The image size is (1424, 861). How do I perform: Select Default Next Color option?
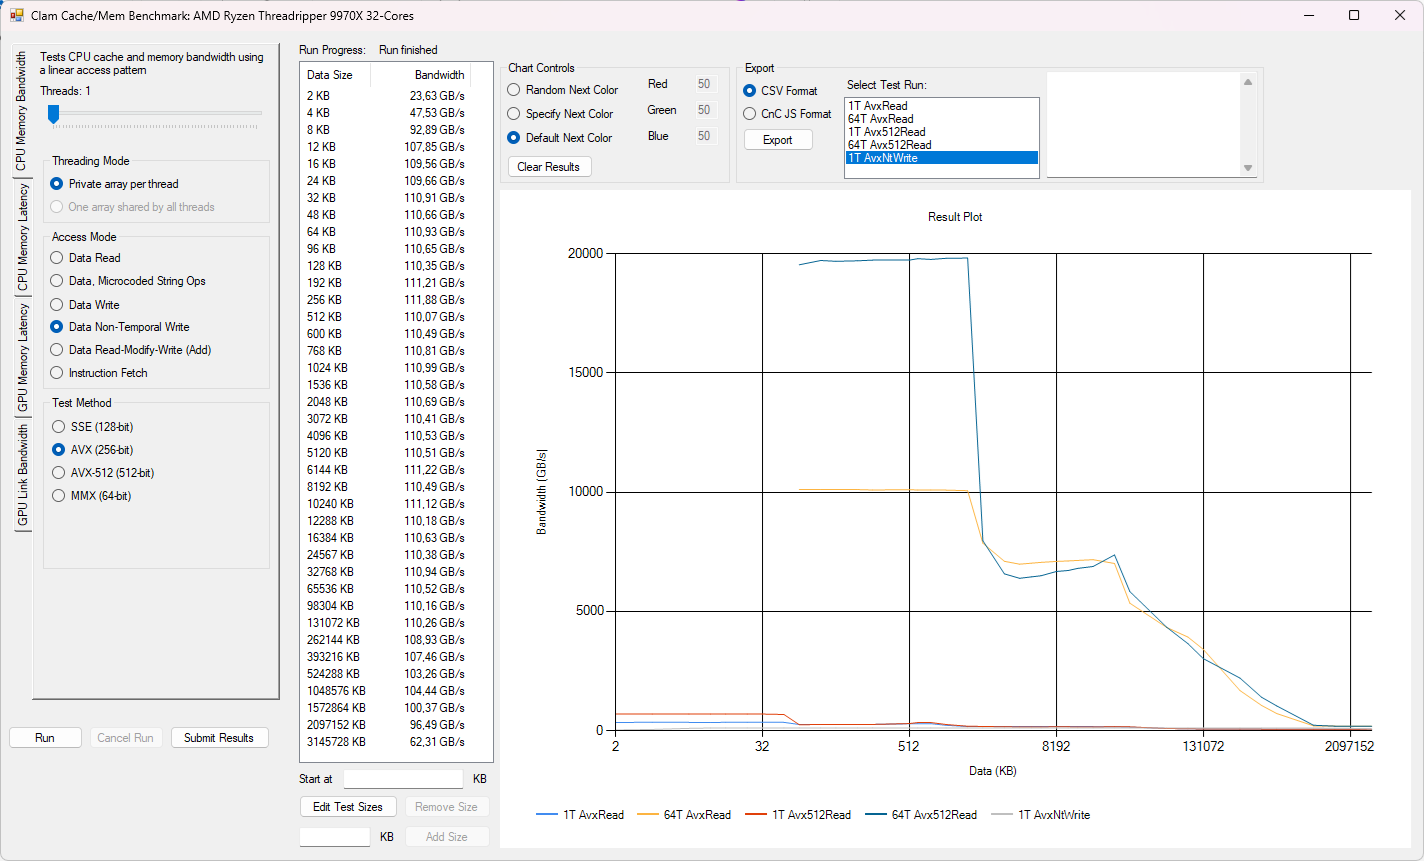[x=560, y=138]
